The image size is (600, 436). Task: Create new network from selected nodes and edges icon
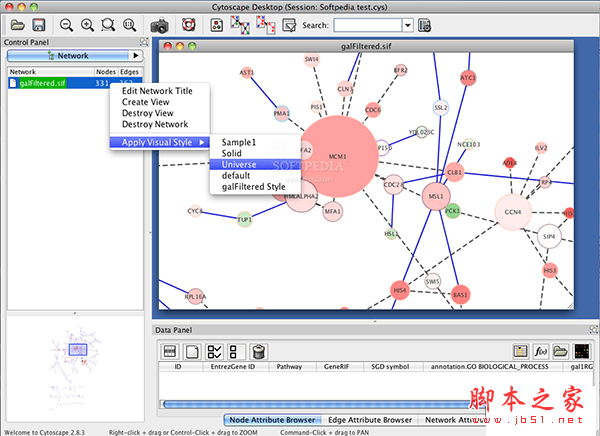point(266,25)
